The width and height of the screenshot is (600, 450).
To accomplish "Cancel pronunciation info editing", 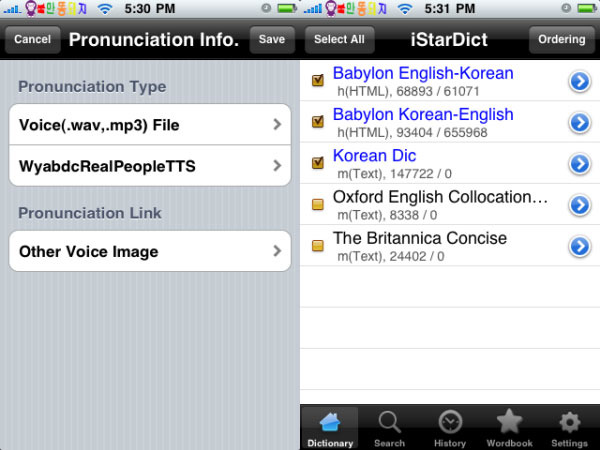I will (33, 39).
